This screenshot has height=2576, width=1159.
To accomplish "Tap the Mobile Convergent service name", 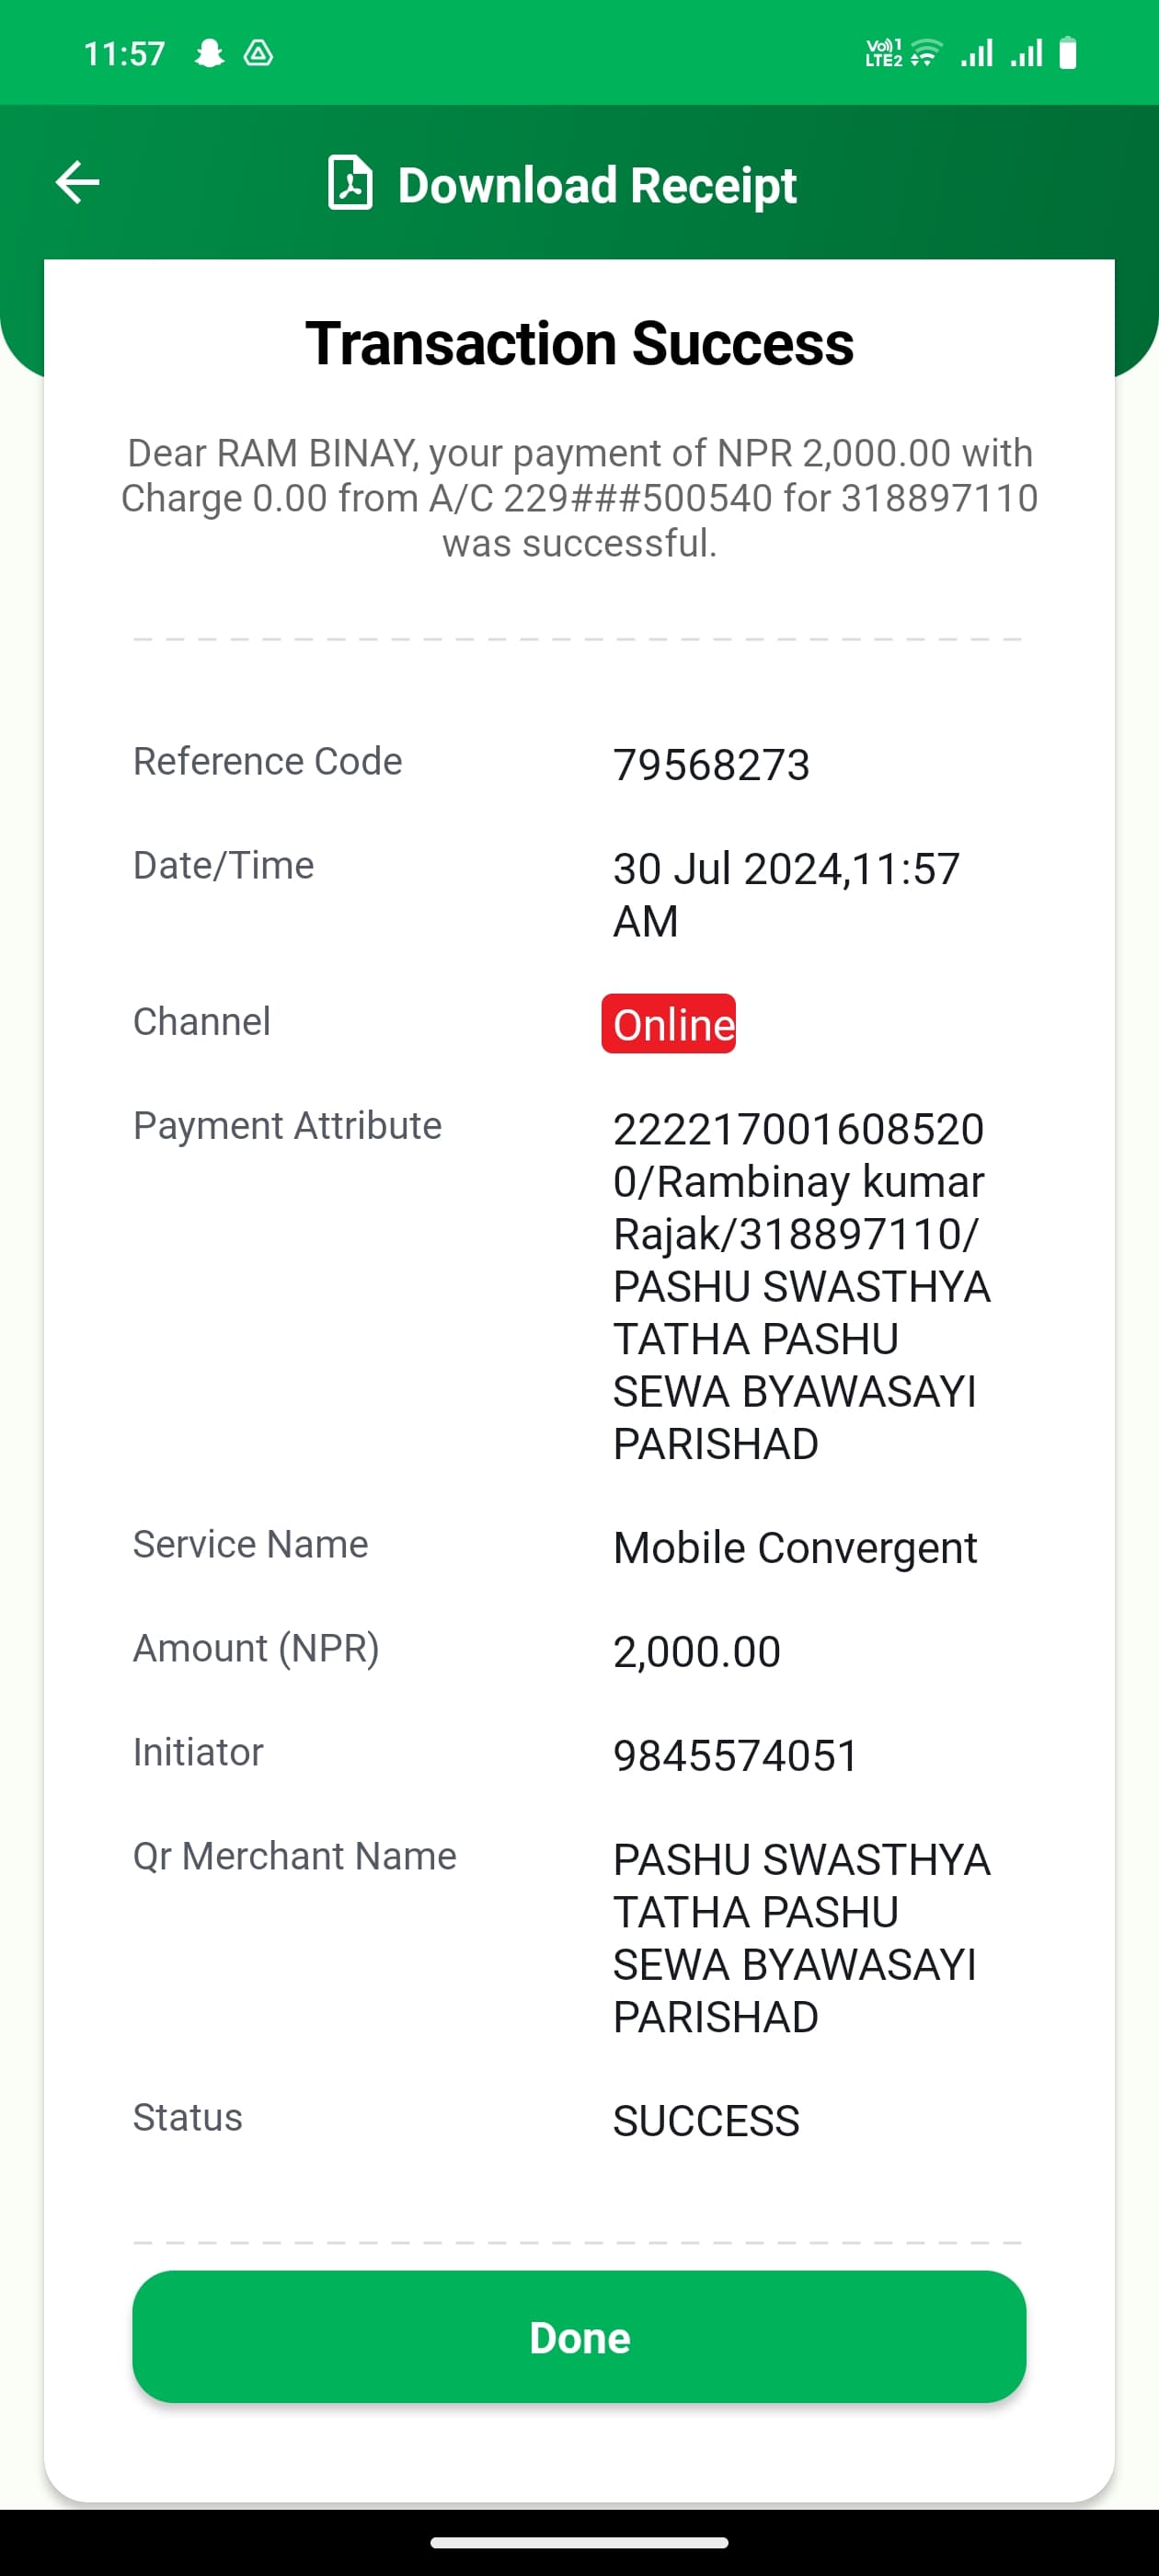I will pyautogui.click(x=795, y=1548).
